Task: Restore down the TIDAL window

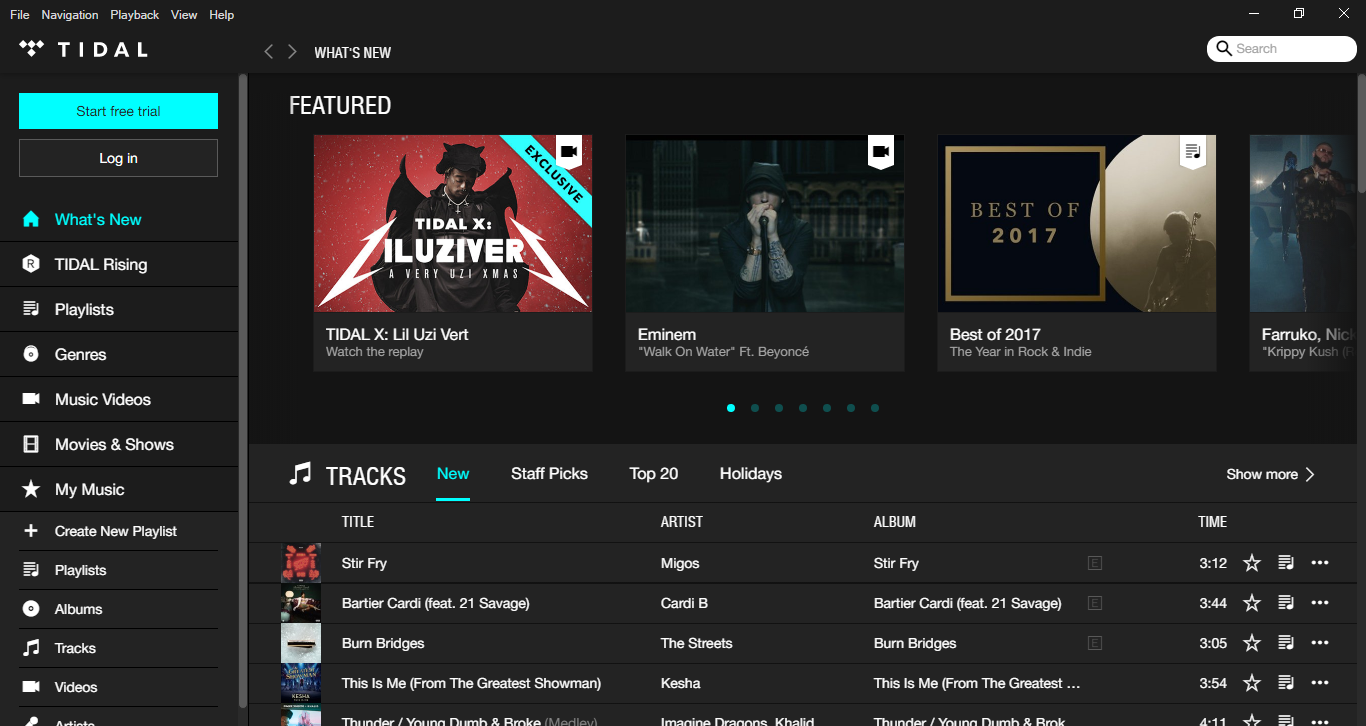Action: click(1299, 13)
